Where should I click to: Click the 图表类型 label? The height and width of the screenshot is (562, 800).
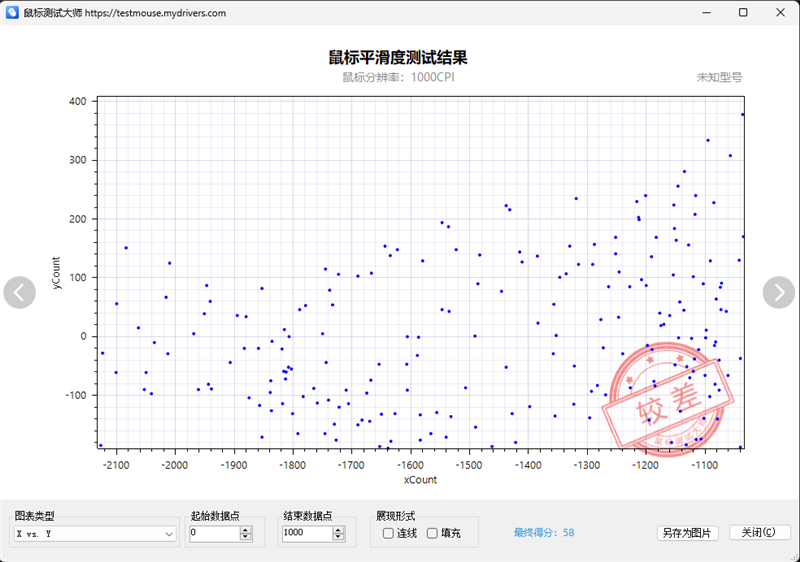pyautogui.click(x=34, y=516)
